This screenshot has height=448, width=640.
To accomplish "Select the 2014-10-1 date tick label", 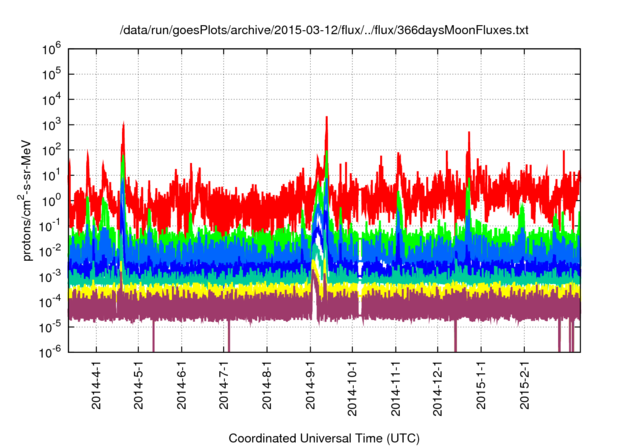I will point(352,386).
